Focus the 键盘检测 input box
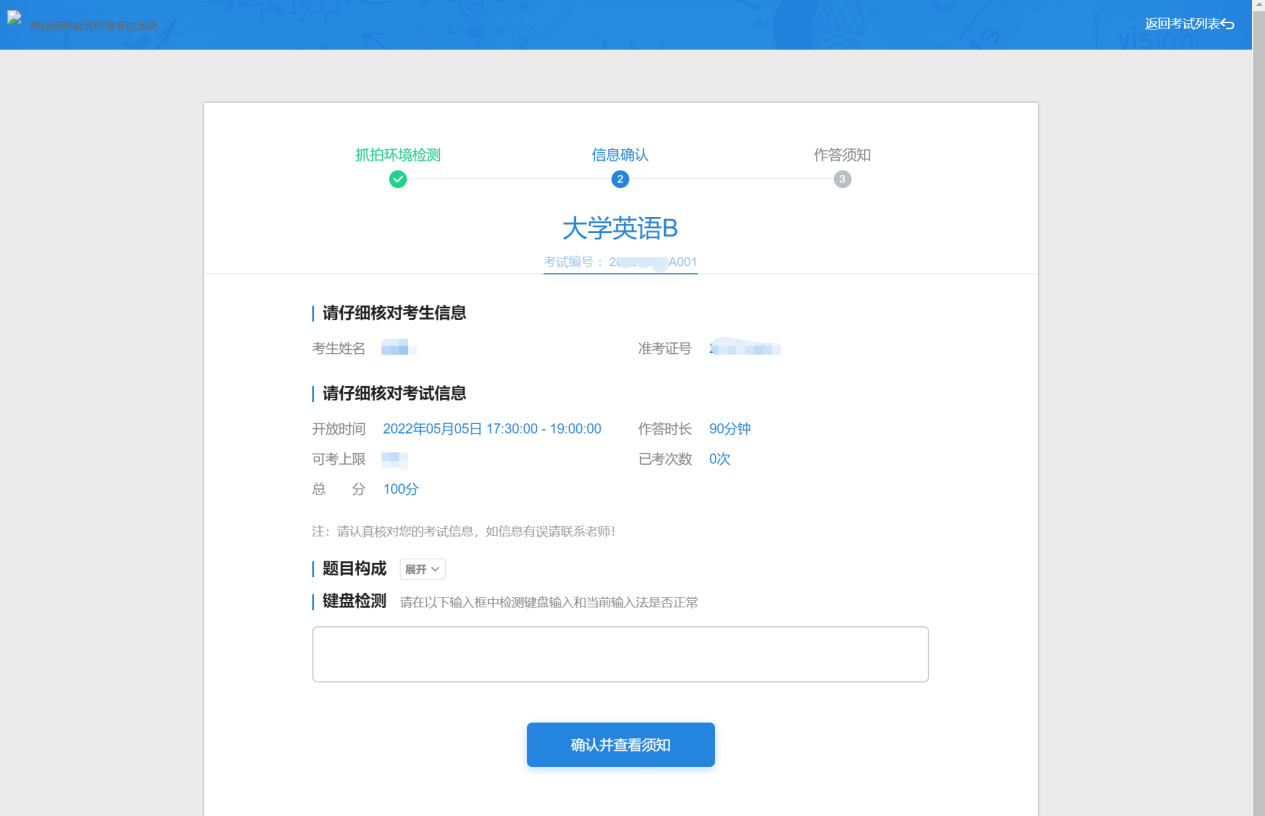1265x816 pixels. pos(620,654)
